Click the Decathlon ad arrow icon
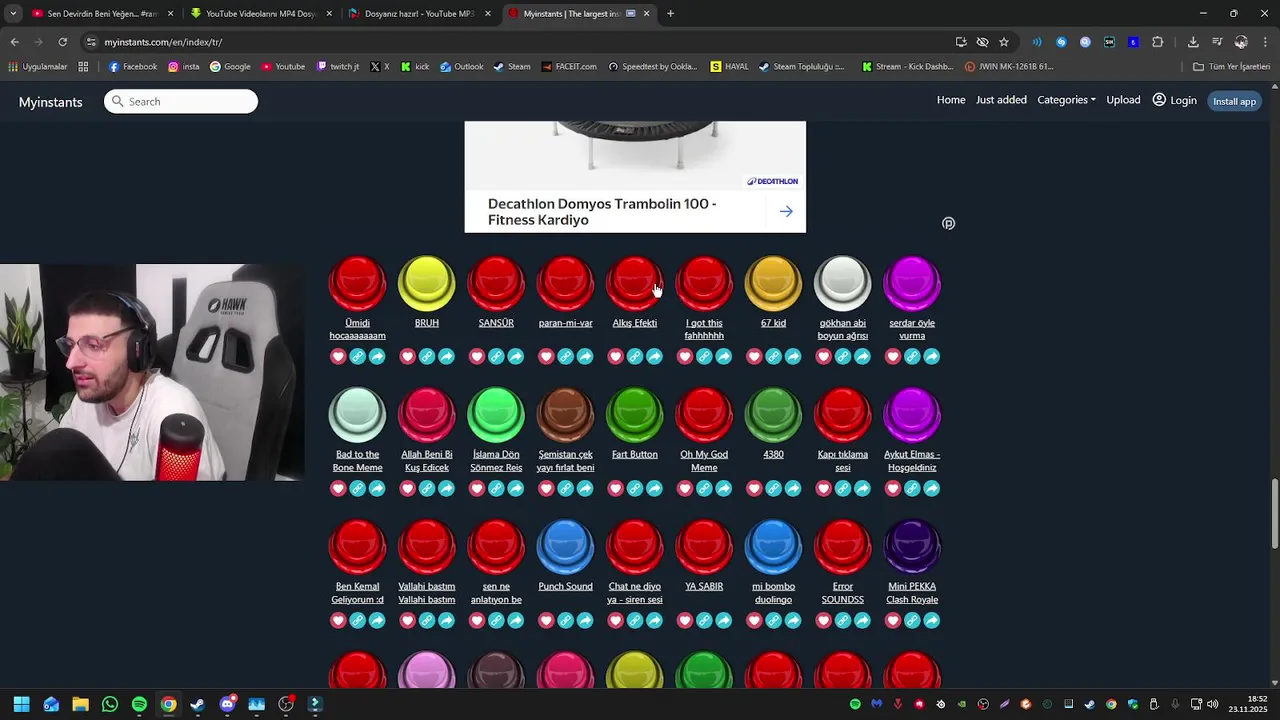This screenshot has height=720, width=1280. [x=786, y=211]
